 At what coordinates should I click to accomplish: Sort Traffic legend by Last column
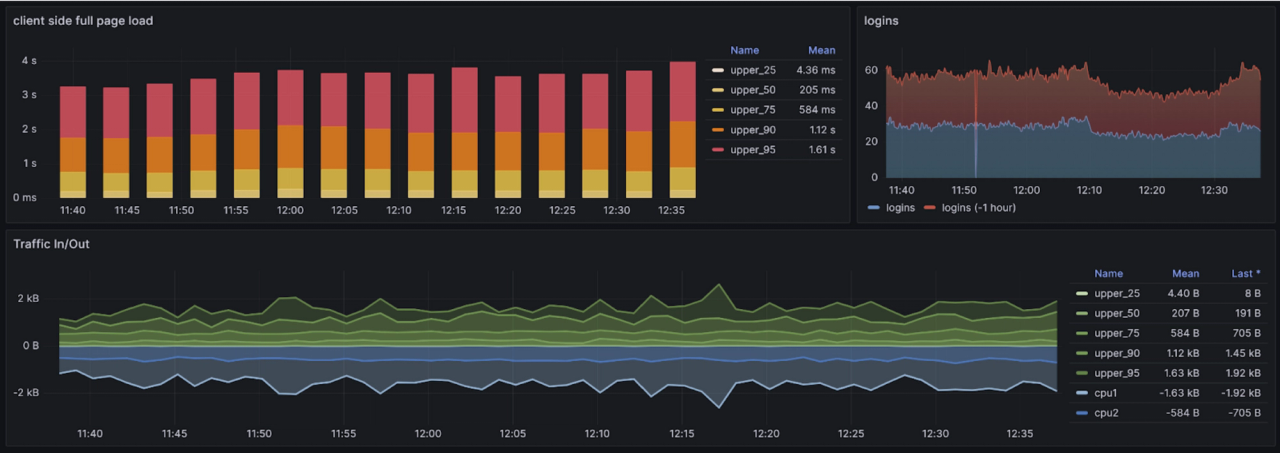(1247, 273)
